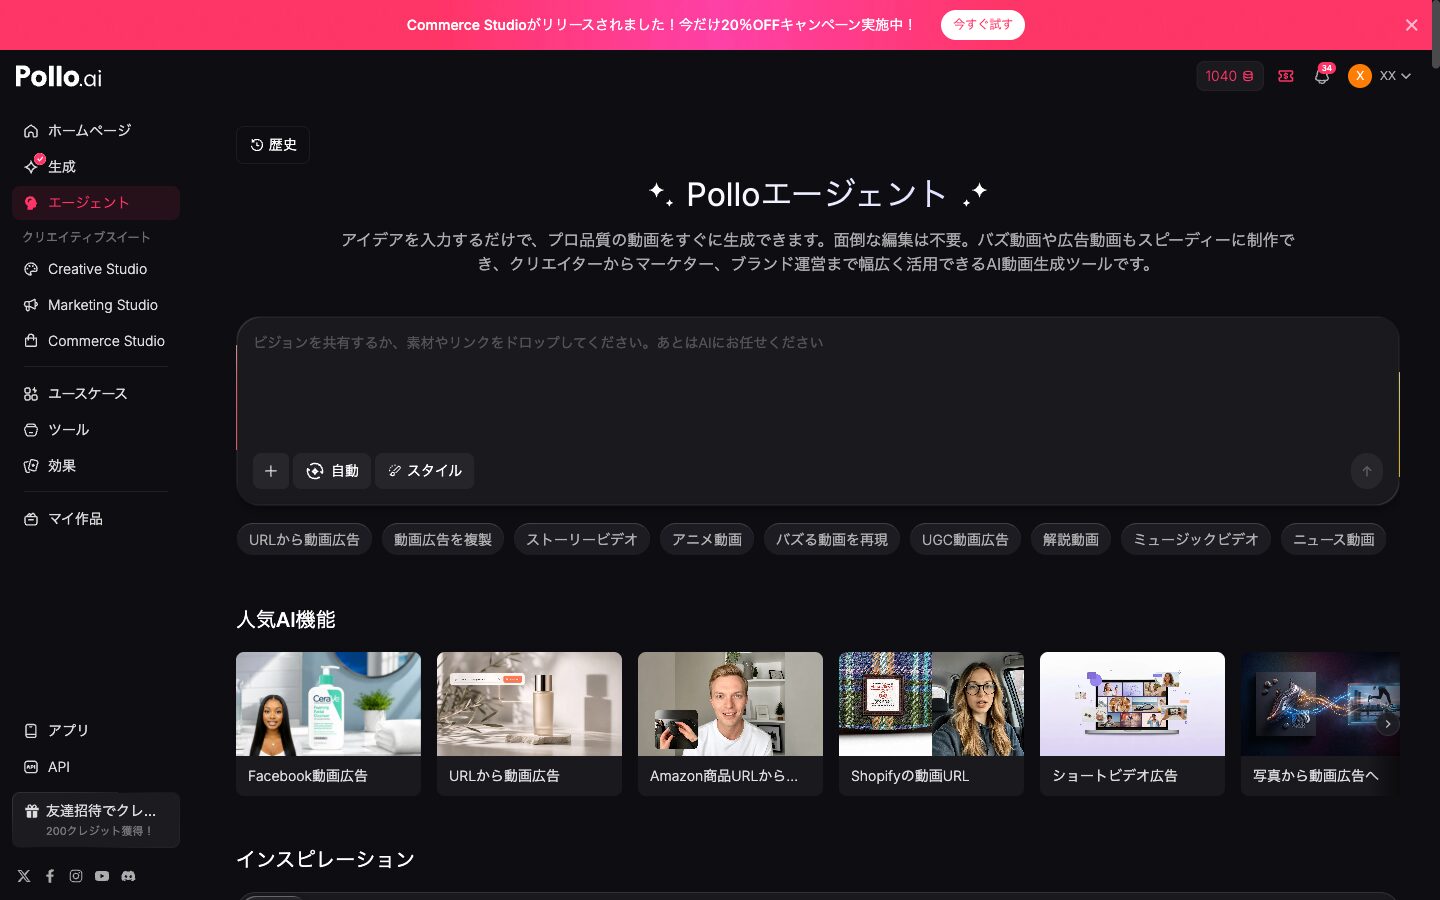
Task: Open Creative Studio
Action: pos(96,269)
